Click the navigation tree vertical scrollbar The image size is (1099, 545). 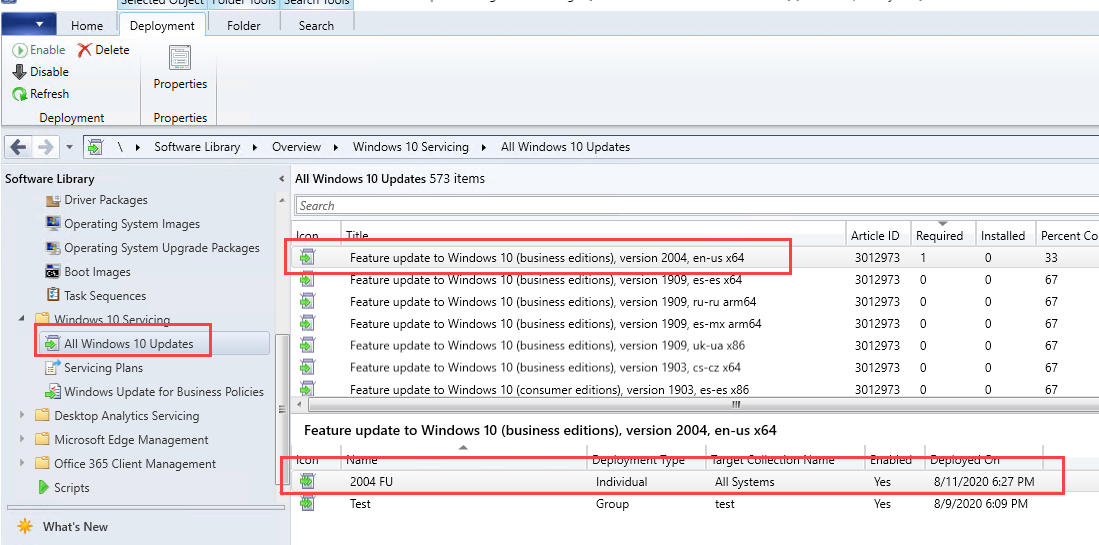[282, 409]
